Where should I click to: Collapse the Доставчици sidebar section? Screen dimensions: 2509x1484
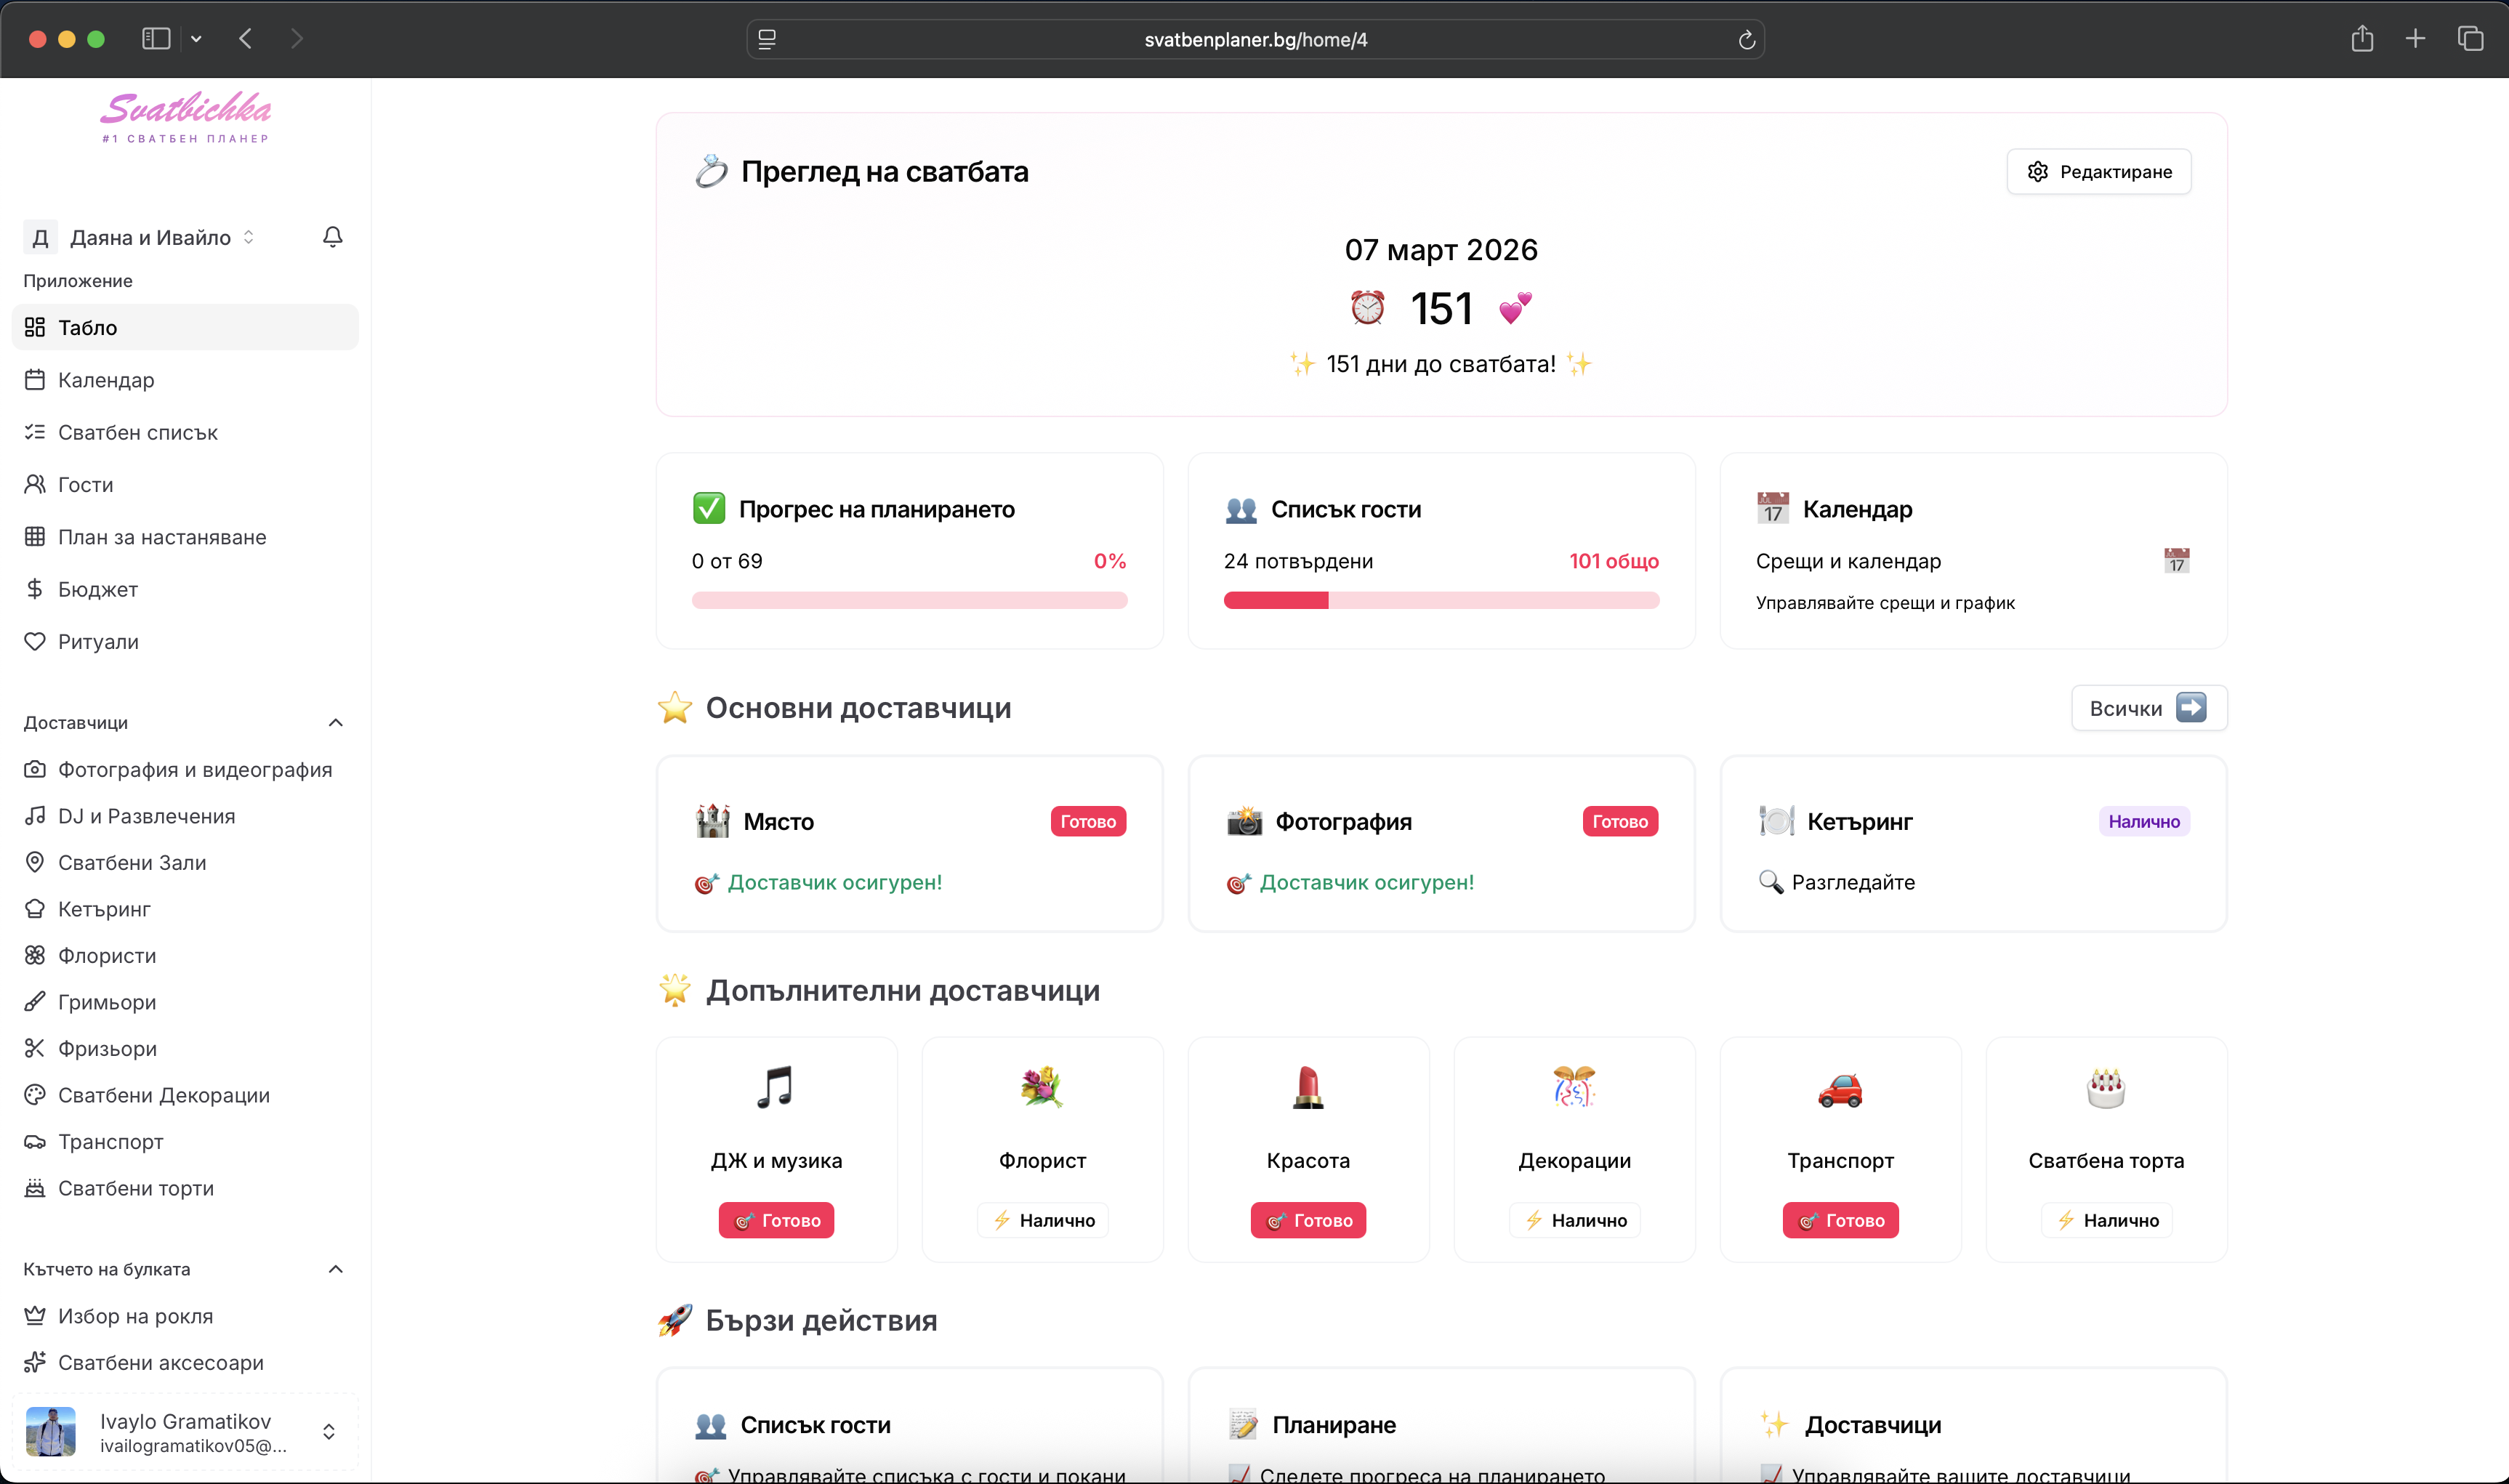coord(335,722)
